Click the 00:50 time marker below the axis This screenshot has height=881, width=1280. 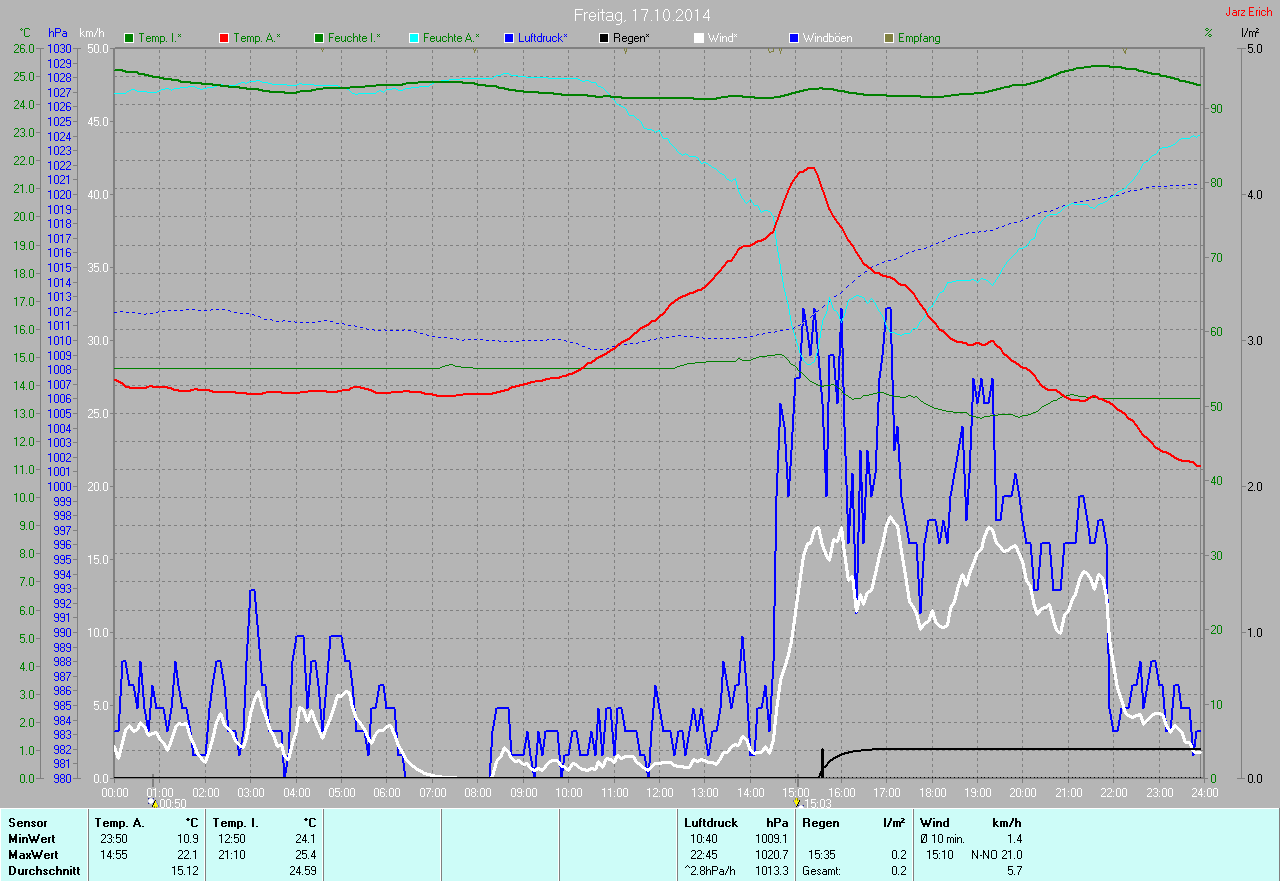click(x=168, y=802)
